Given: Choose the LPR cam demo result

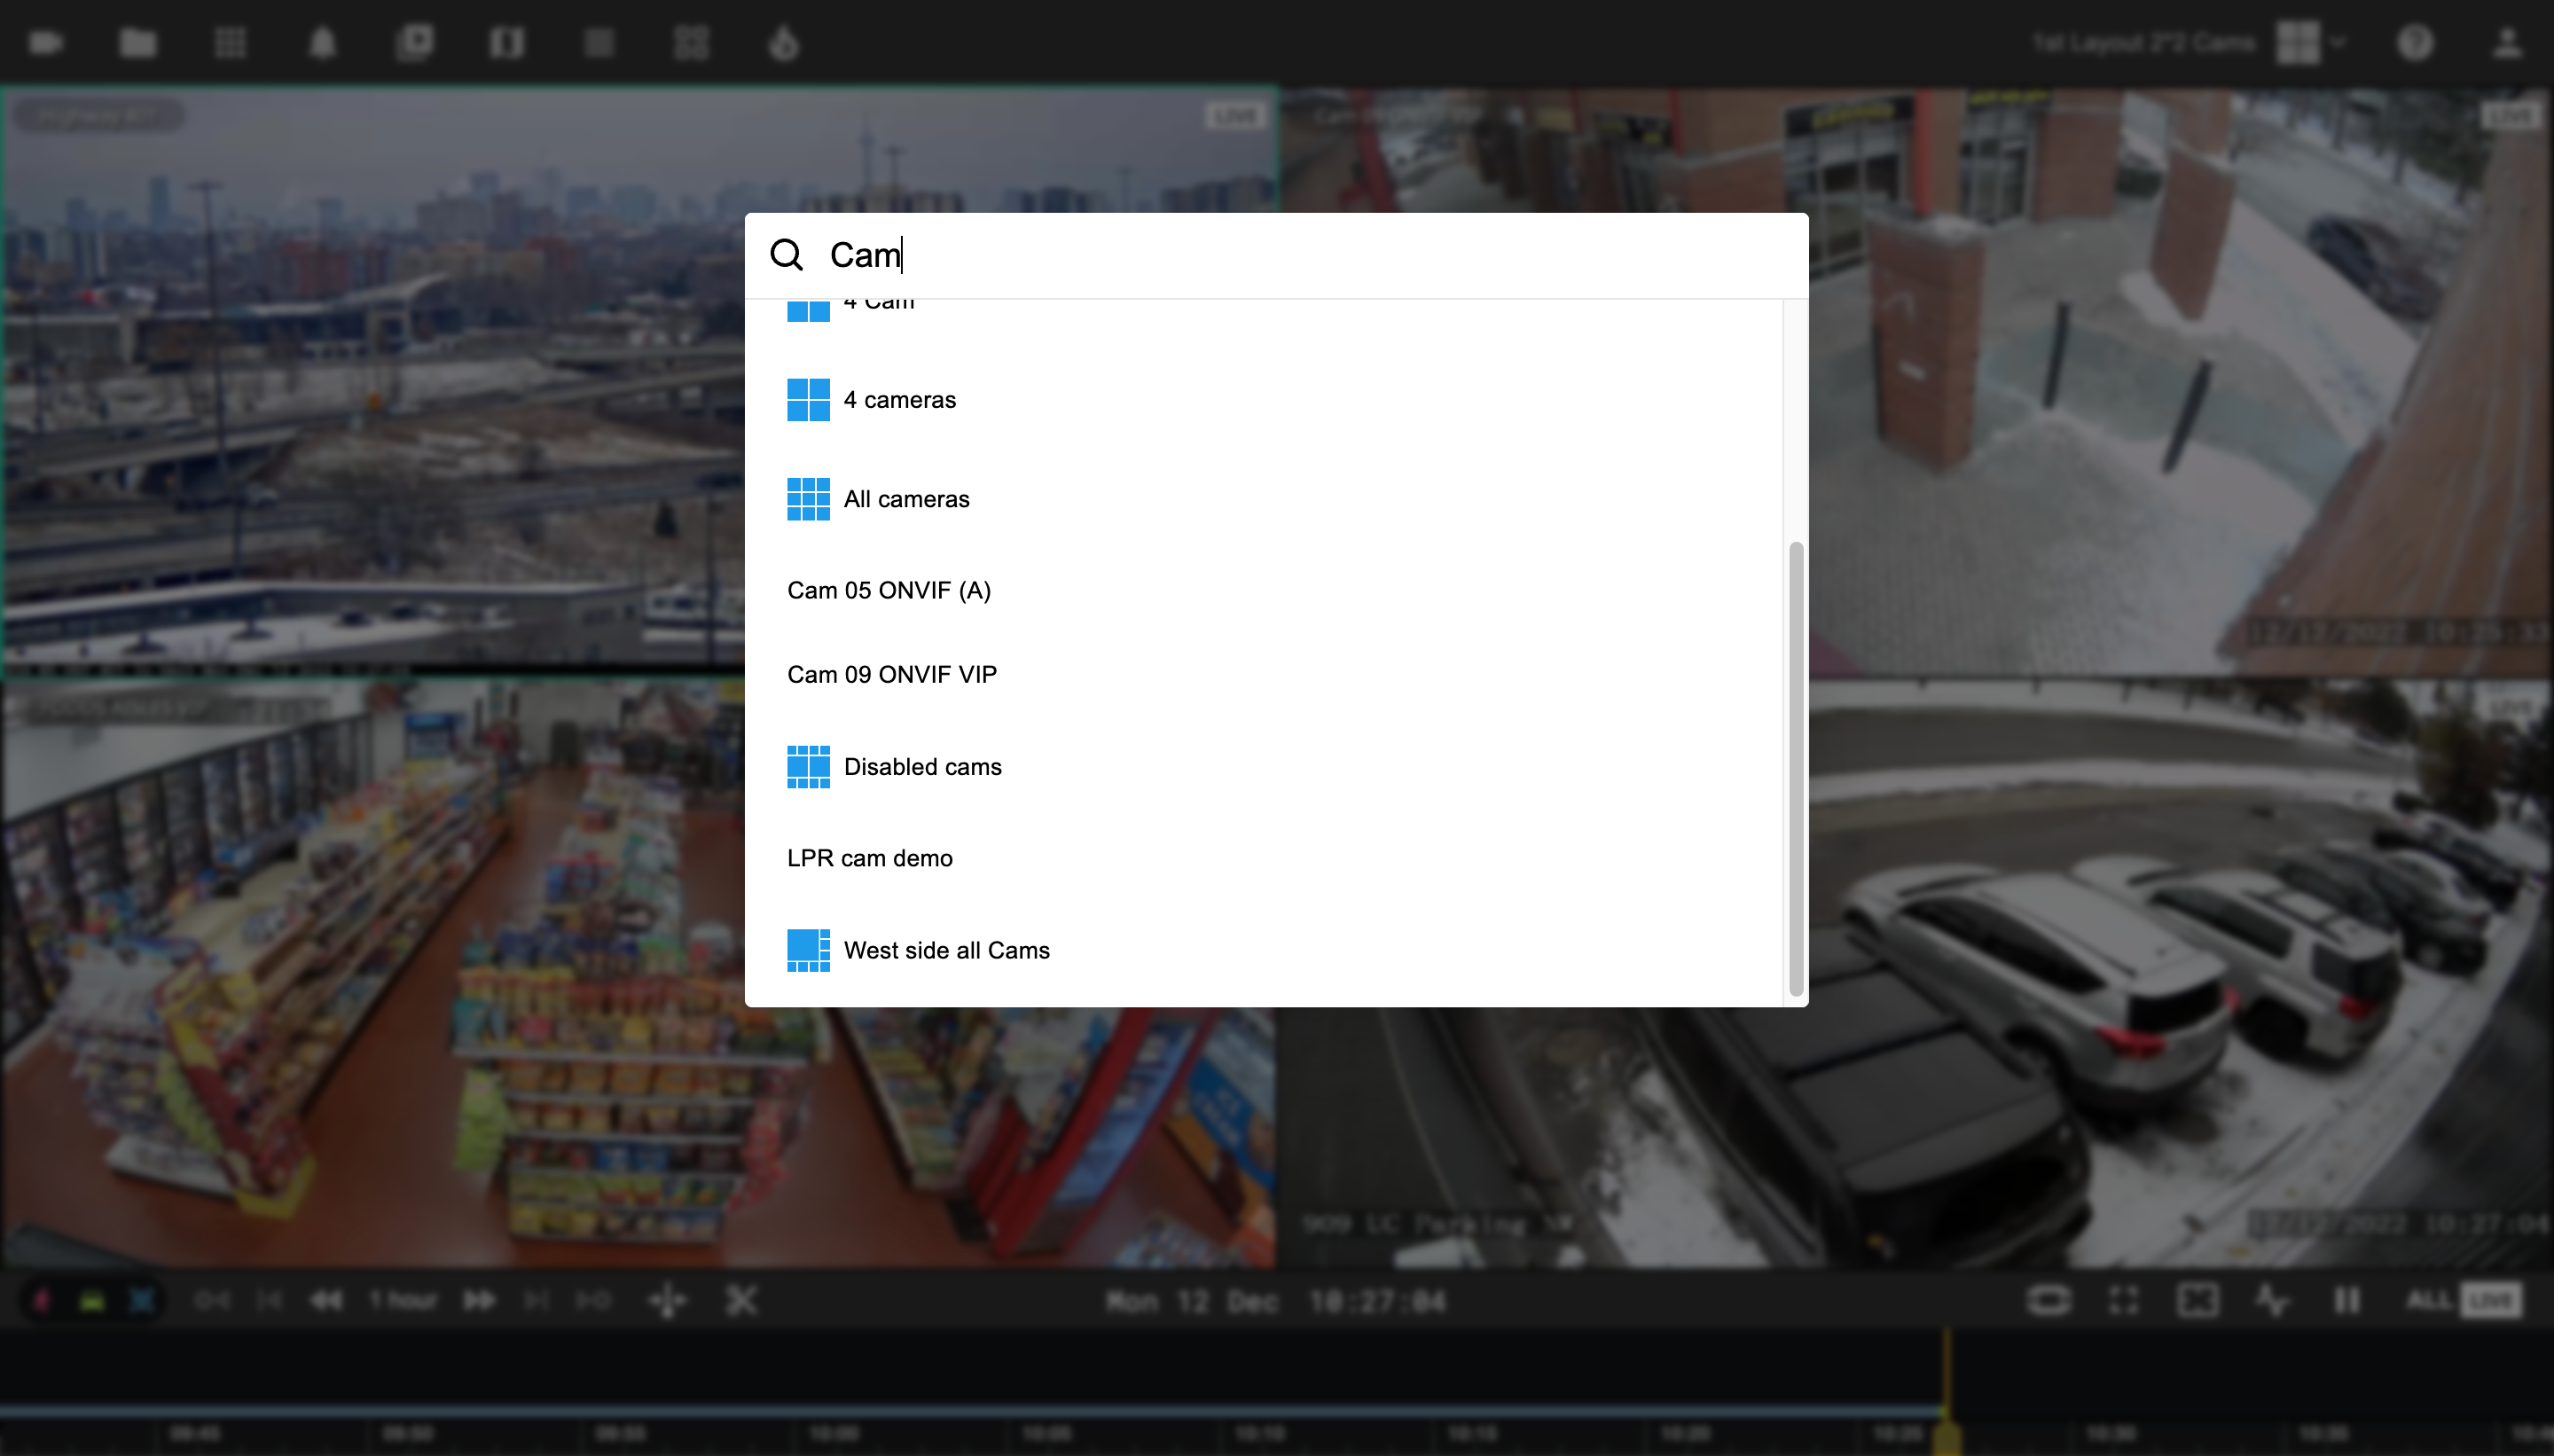Looking at the screenshot, I should [869, 858].
